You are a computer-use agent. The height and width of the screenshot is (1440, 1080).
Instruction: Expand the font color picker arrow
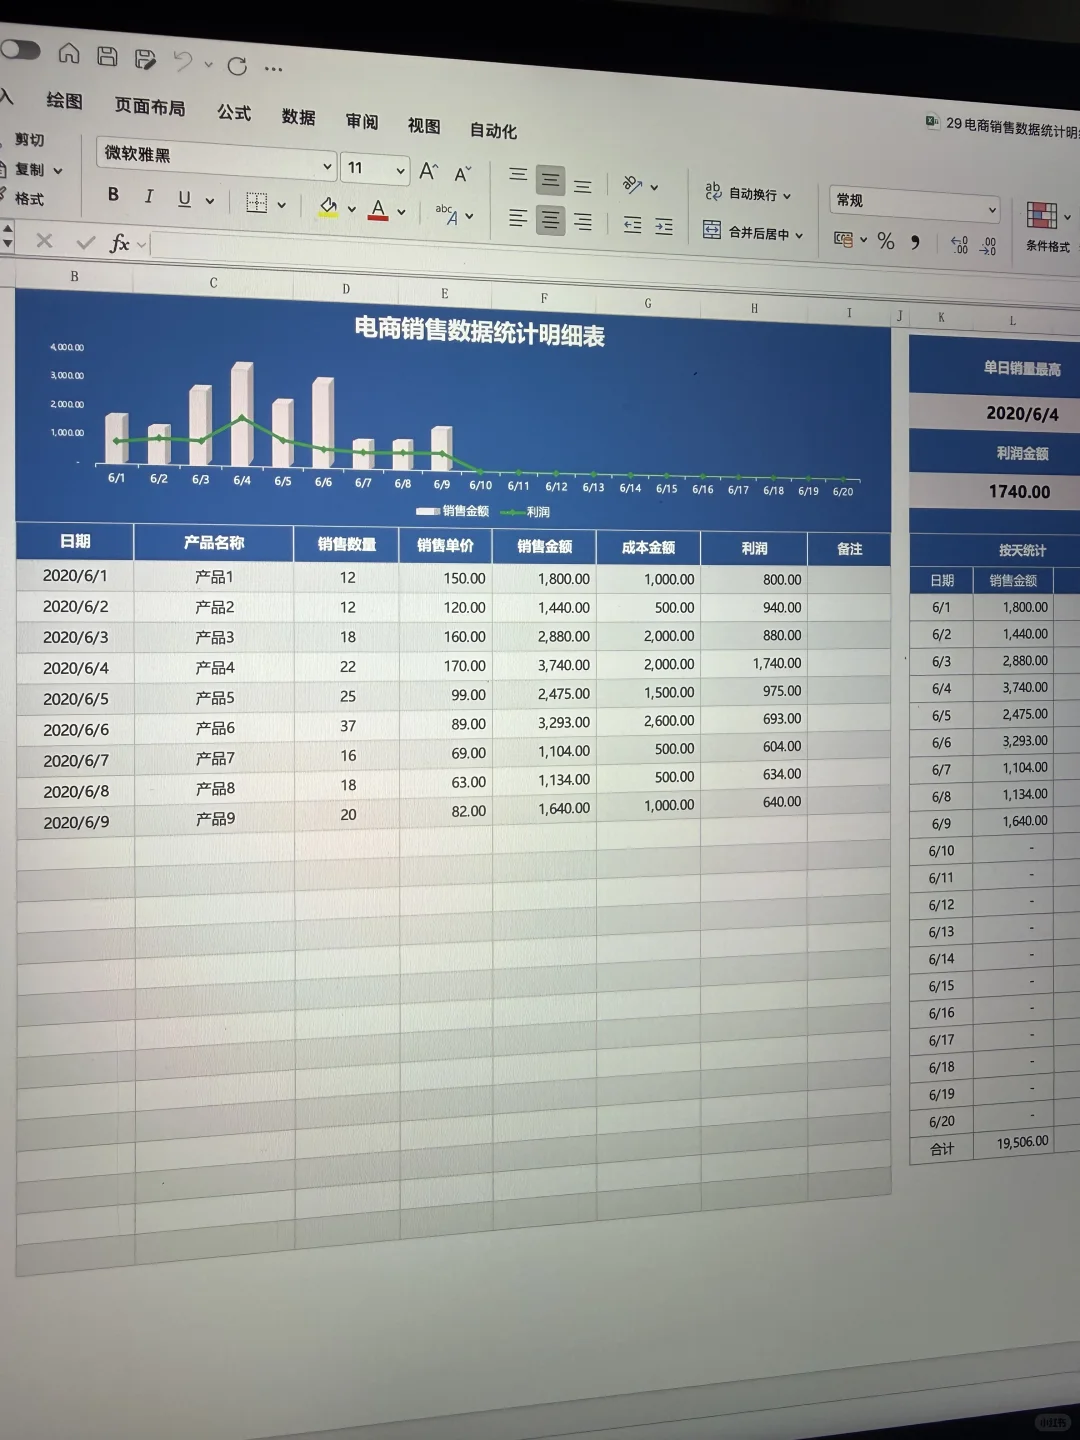pyautogui.click(x=401, y=212)
